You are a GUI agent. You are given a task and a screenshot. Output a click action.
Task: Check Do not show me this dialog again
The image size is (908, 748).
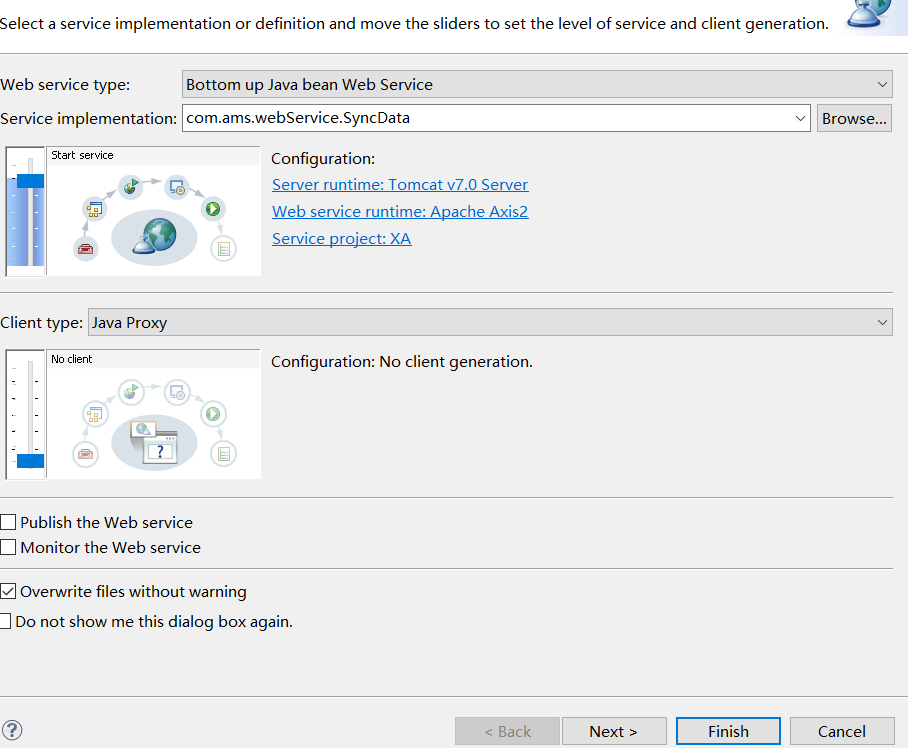tap(5, 621)
